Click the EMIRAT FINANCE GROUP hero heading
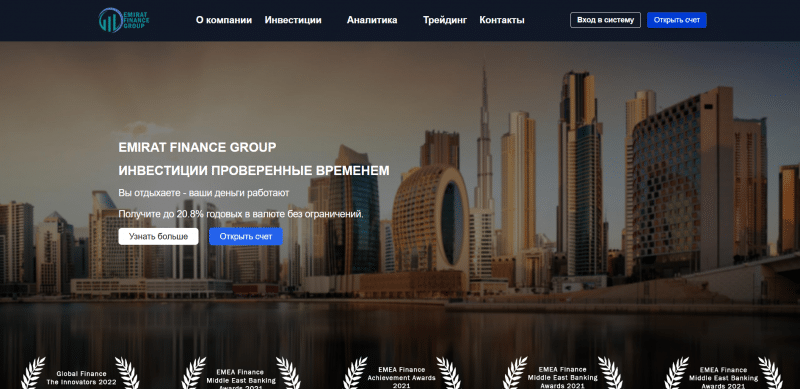 197,148
